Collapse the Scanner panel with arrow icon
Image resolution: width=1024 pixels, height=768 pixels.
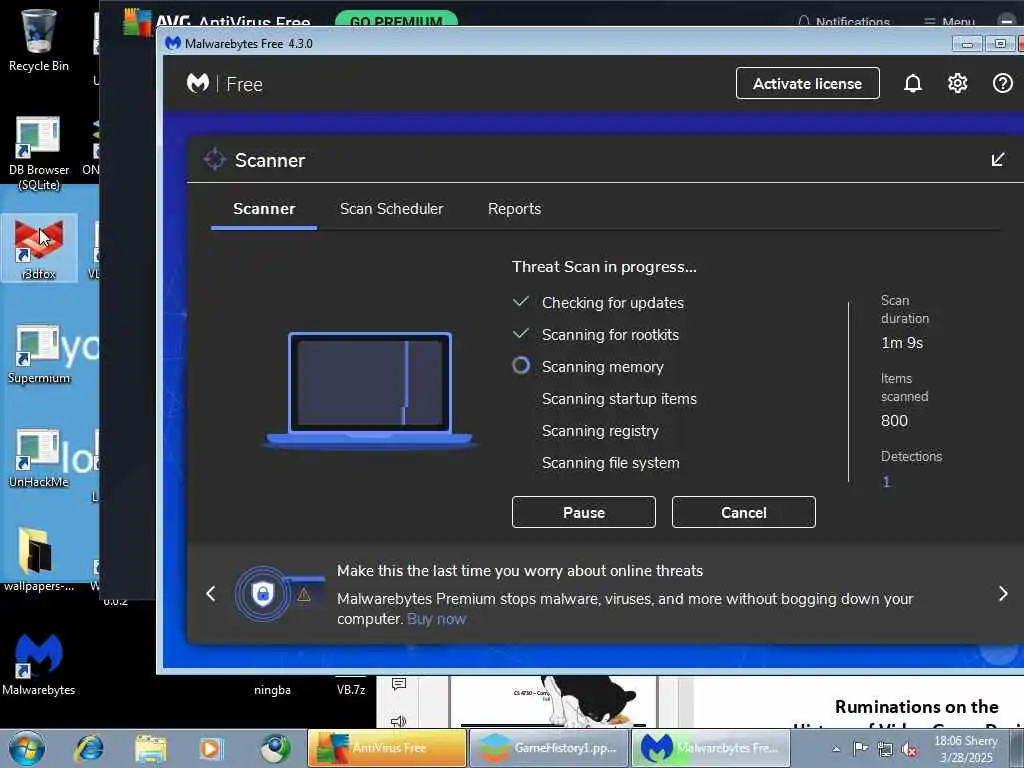tap(998, 160)
